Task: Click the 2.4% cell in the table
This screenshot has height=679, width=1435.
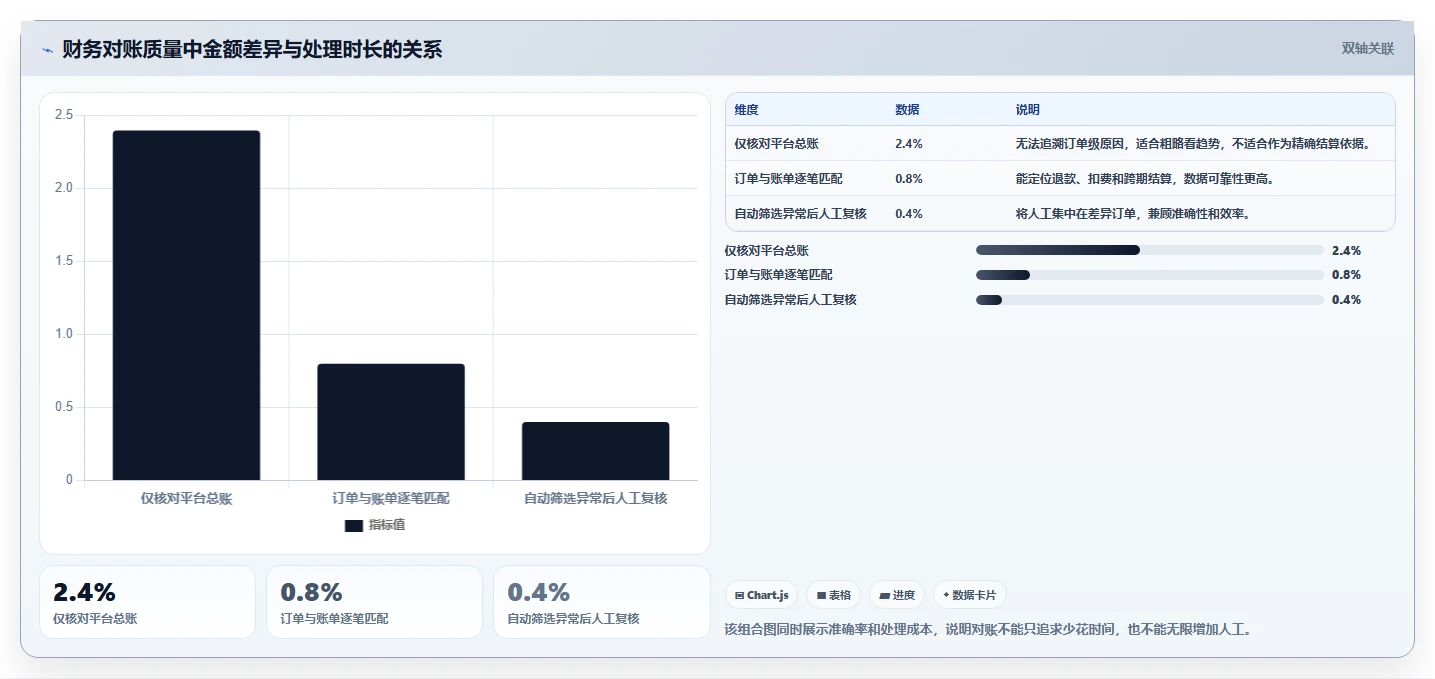Action: tap(909, 144)
